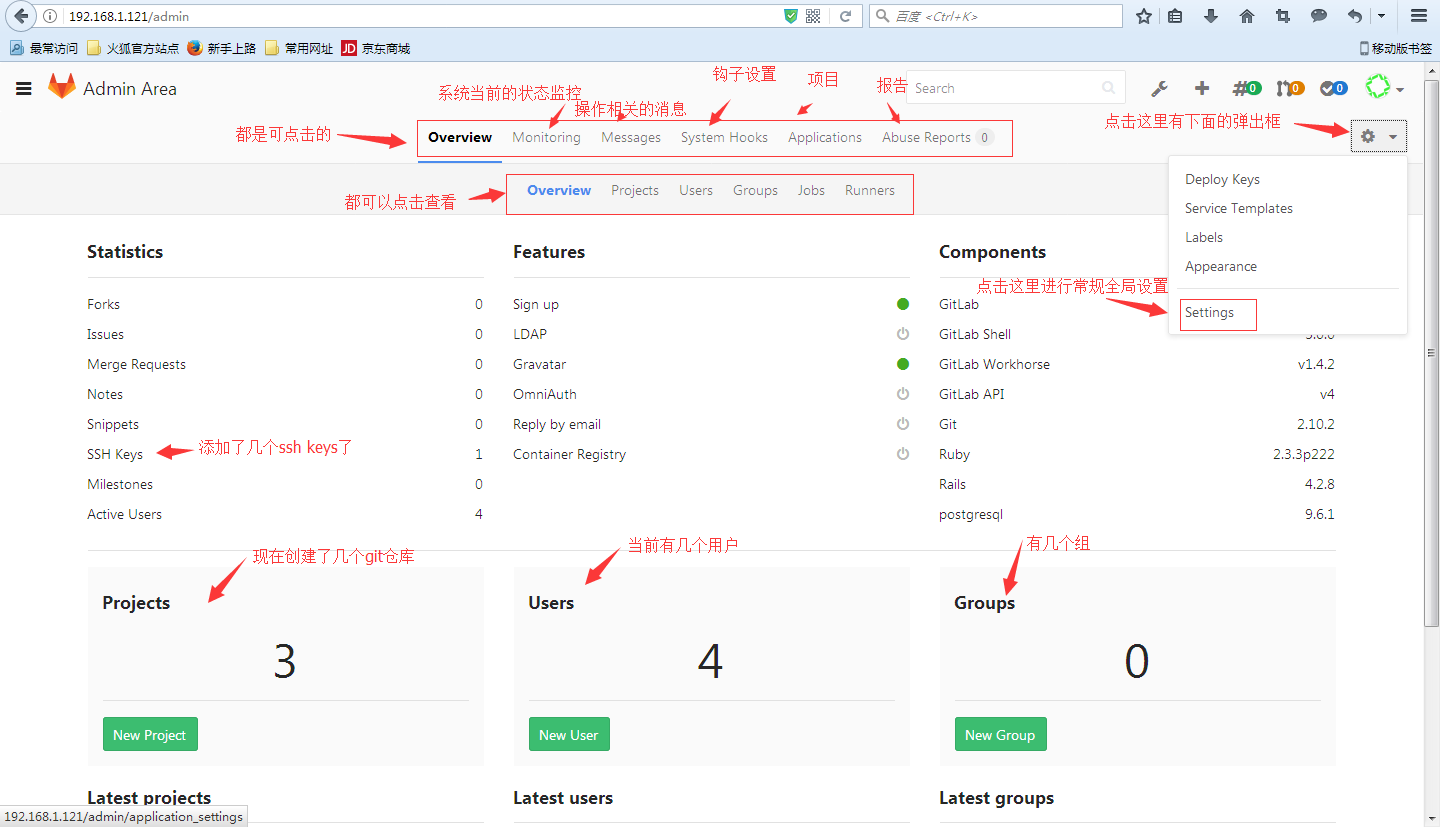The width and height of the screenshot is (1440, 827).
Task: Select Settings from the gear menu
Action: click(x=1209, y=312)
